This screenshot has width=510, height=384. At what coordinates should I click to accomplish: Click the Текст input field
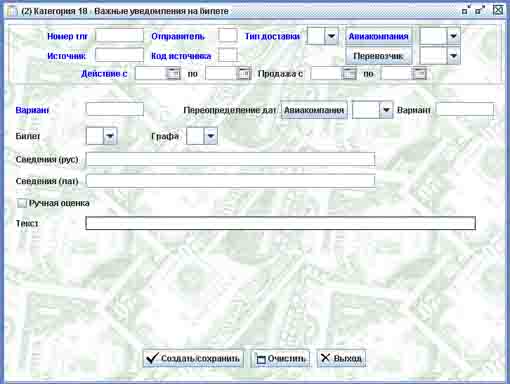tap(280, 223)
